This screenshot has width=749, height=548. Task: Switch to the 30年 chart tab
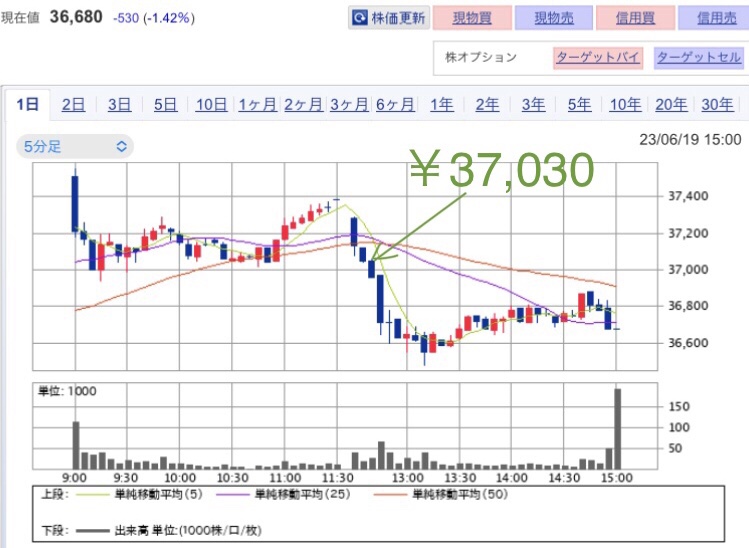tap(717, 104)
